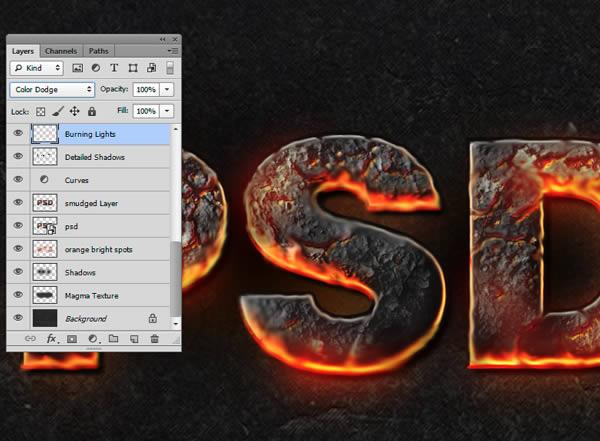Filter layers by type (T) icon

114,68
